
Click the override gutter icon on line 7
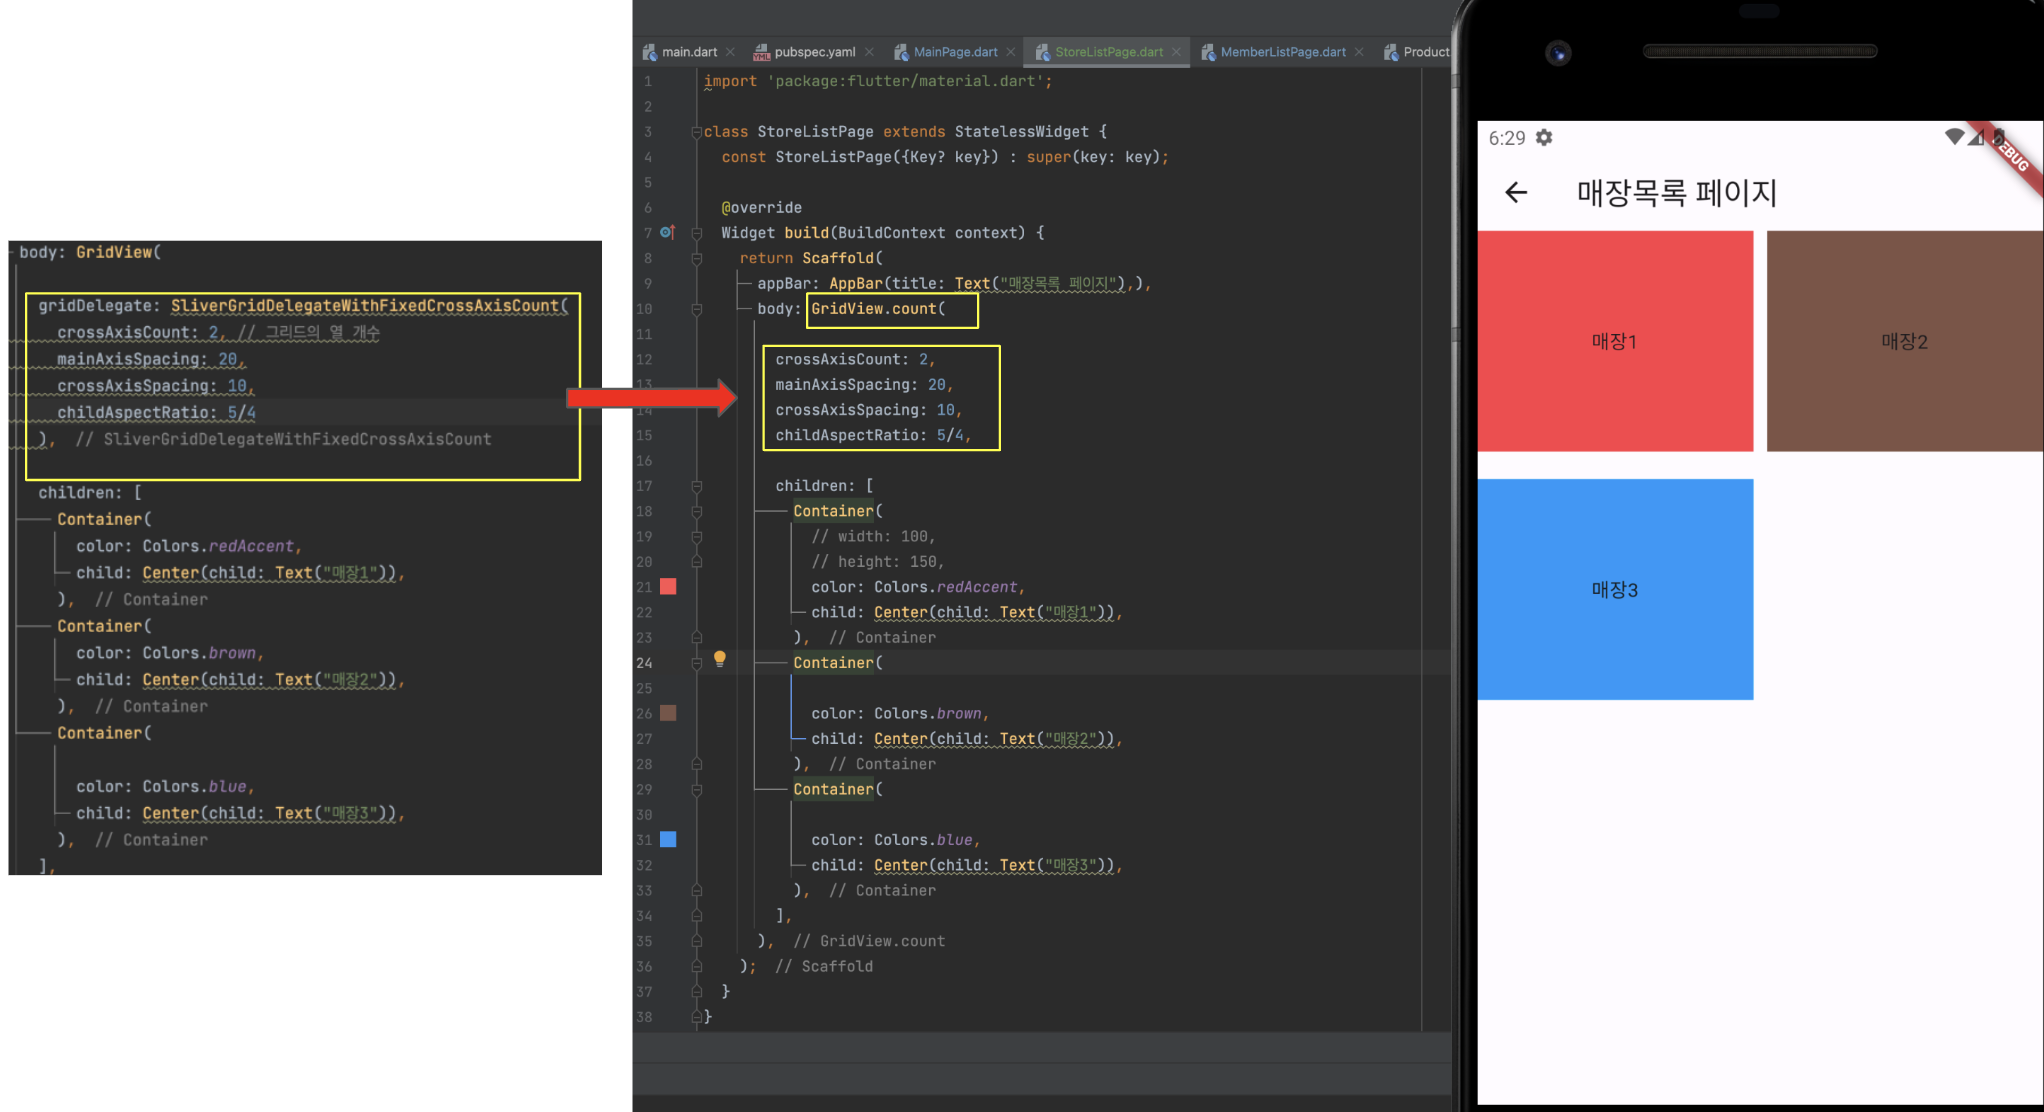click(667, 233)
